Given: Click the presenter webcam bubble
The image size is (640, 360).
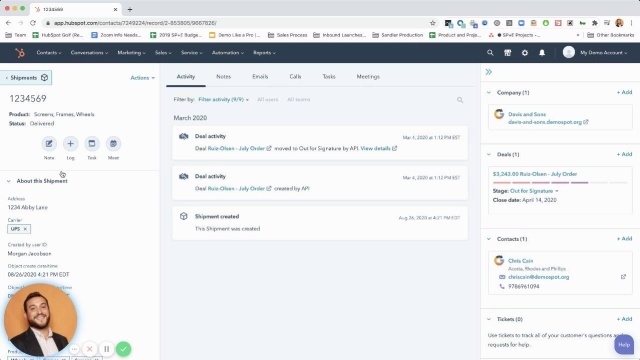Looking at the screenshot, I should [40, 320].
